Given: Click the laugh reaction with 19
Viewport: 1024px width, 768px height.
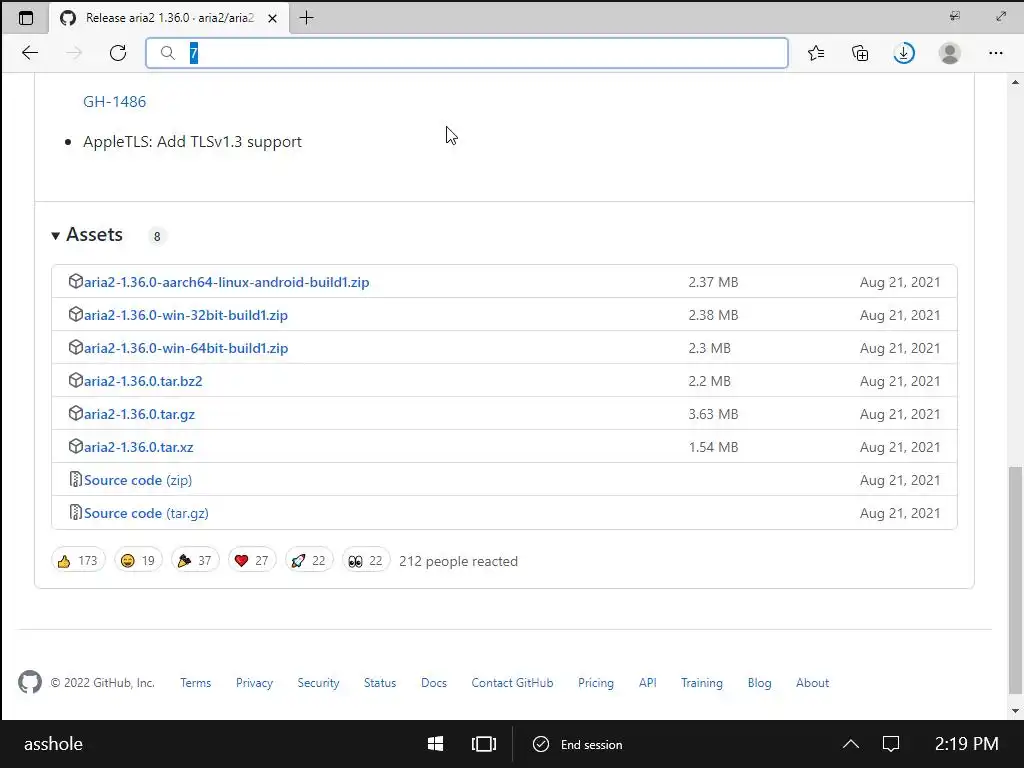Looking at the screenshot, I should tap(138, 560).
